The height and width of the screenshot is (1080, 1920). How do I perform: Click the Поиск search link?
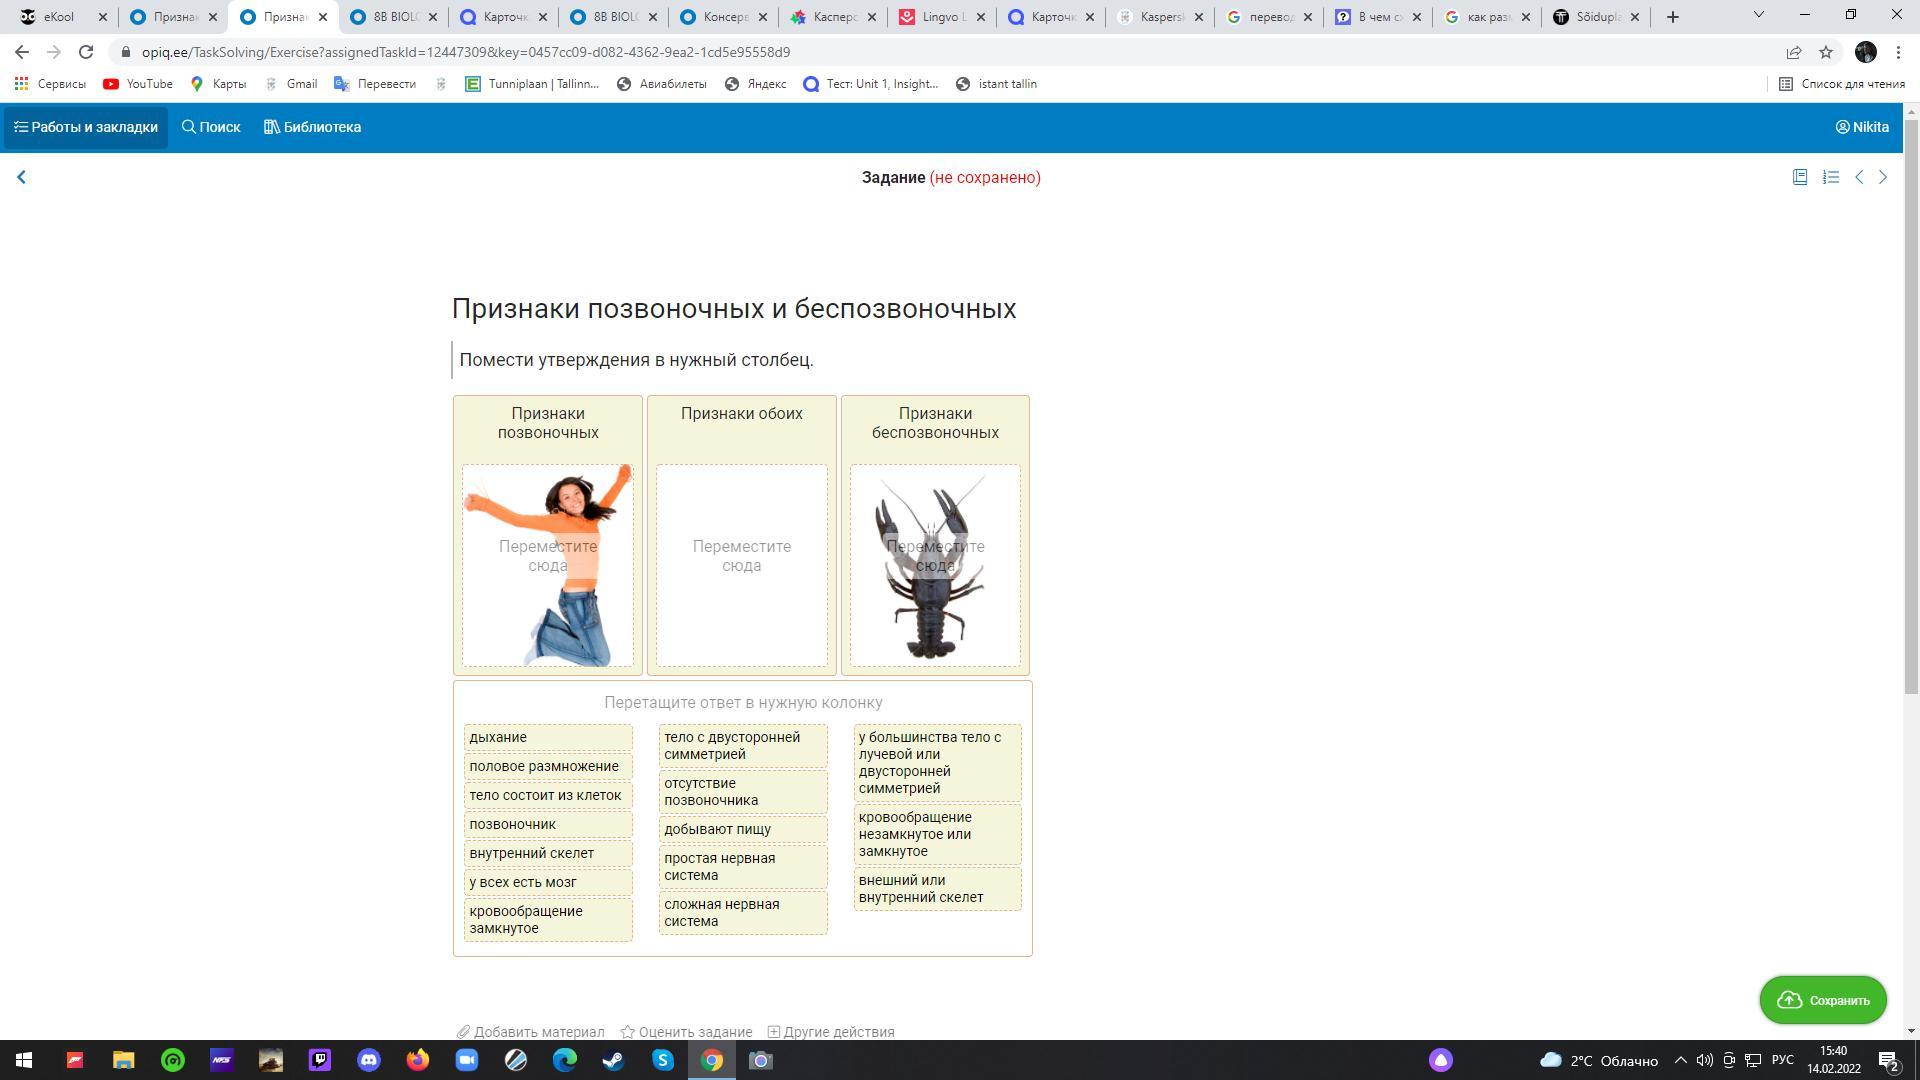(x=211, y=127)
